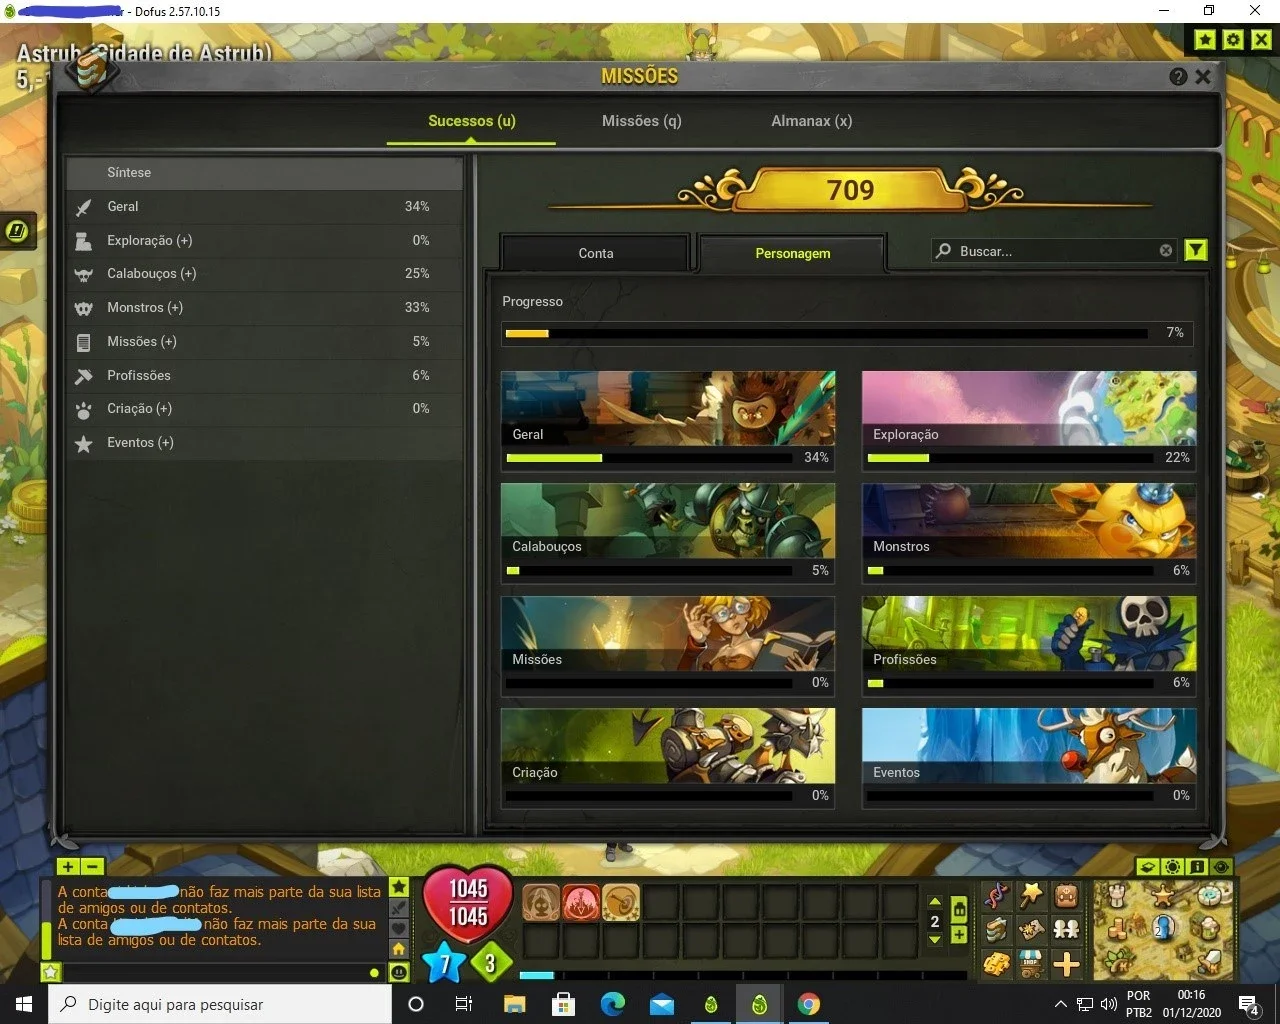Open the golden ogrines market icon
Screen dimensions: 1280x1024
[996, 964]
